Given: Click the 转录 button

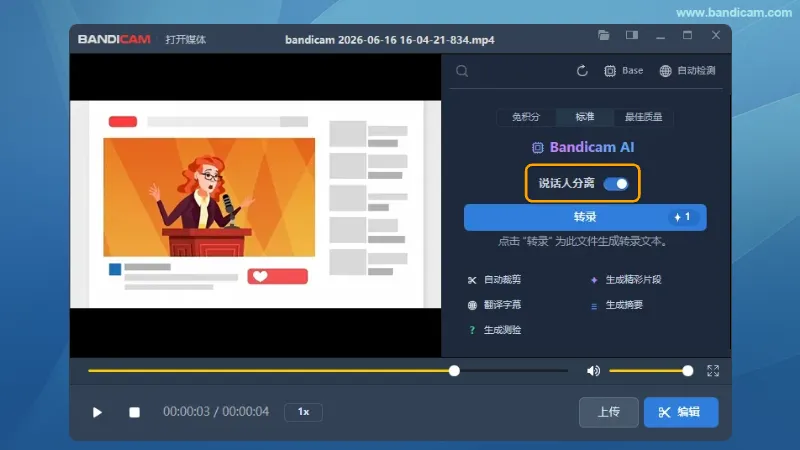Looking at the screenshot, I should click(585, 217).
